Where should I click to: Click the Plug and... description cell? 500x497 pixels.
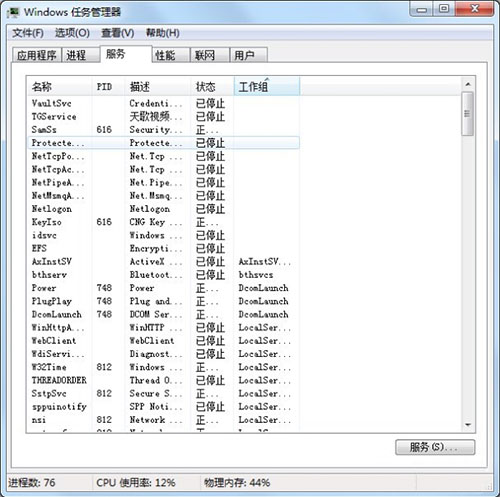click(x=156, y=301)
